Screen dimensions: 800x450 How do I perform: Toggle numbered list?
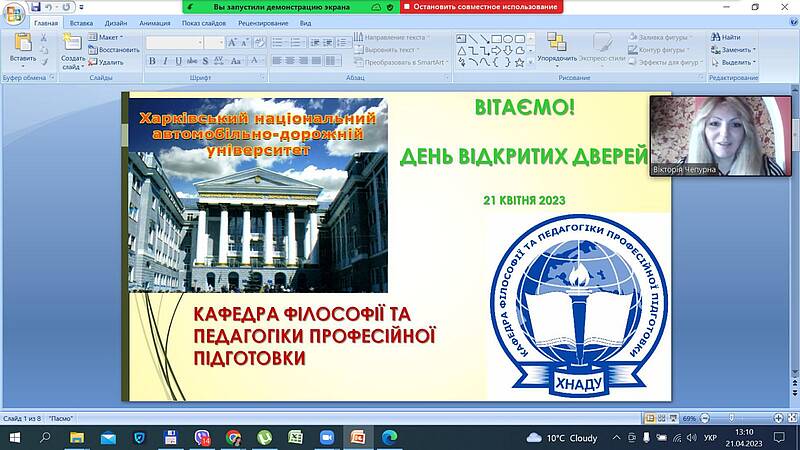tap(295, 43)
